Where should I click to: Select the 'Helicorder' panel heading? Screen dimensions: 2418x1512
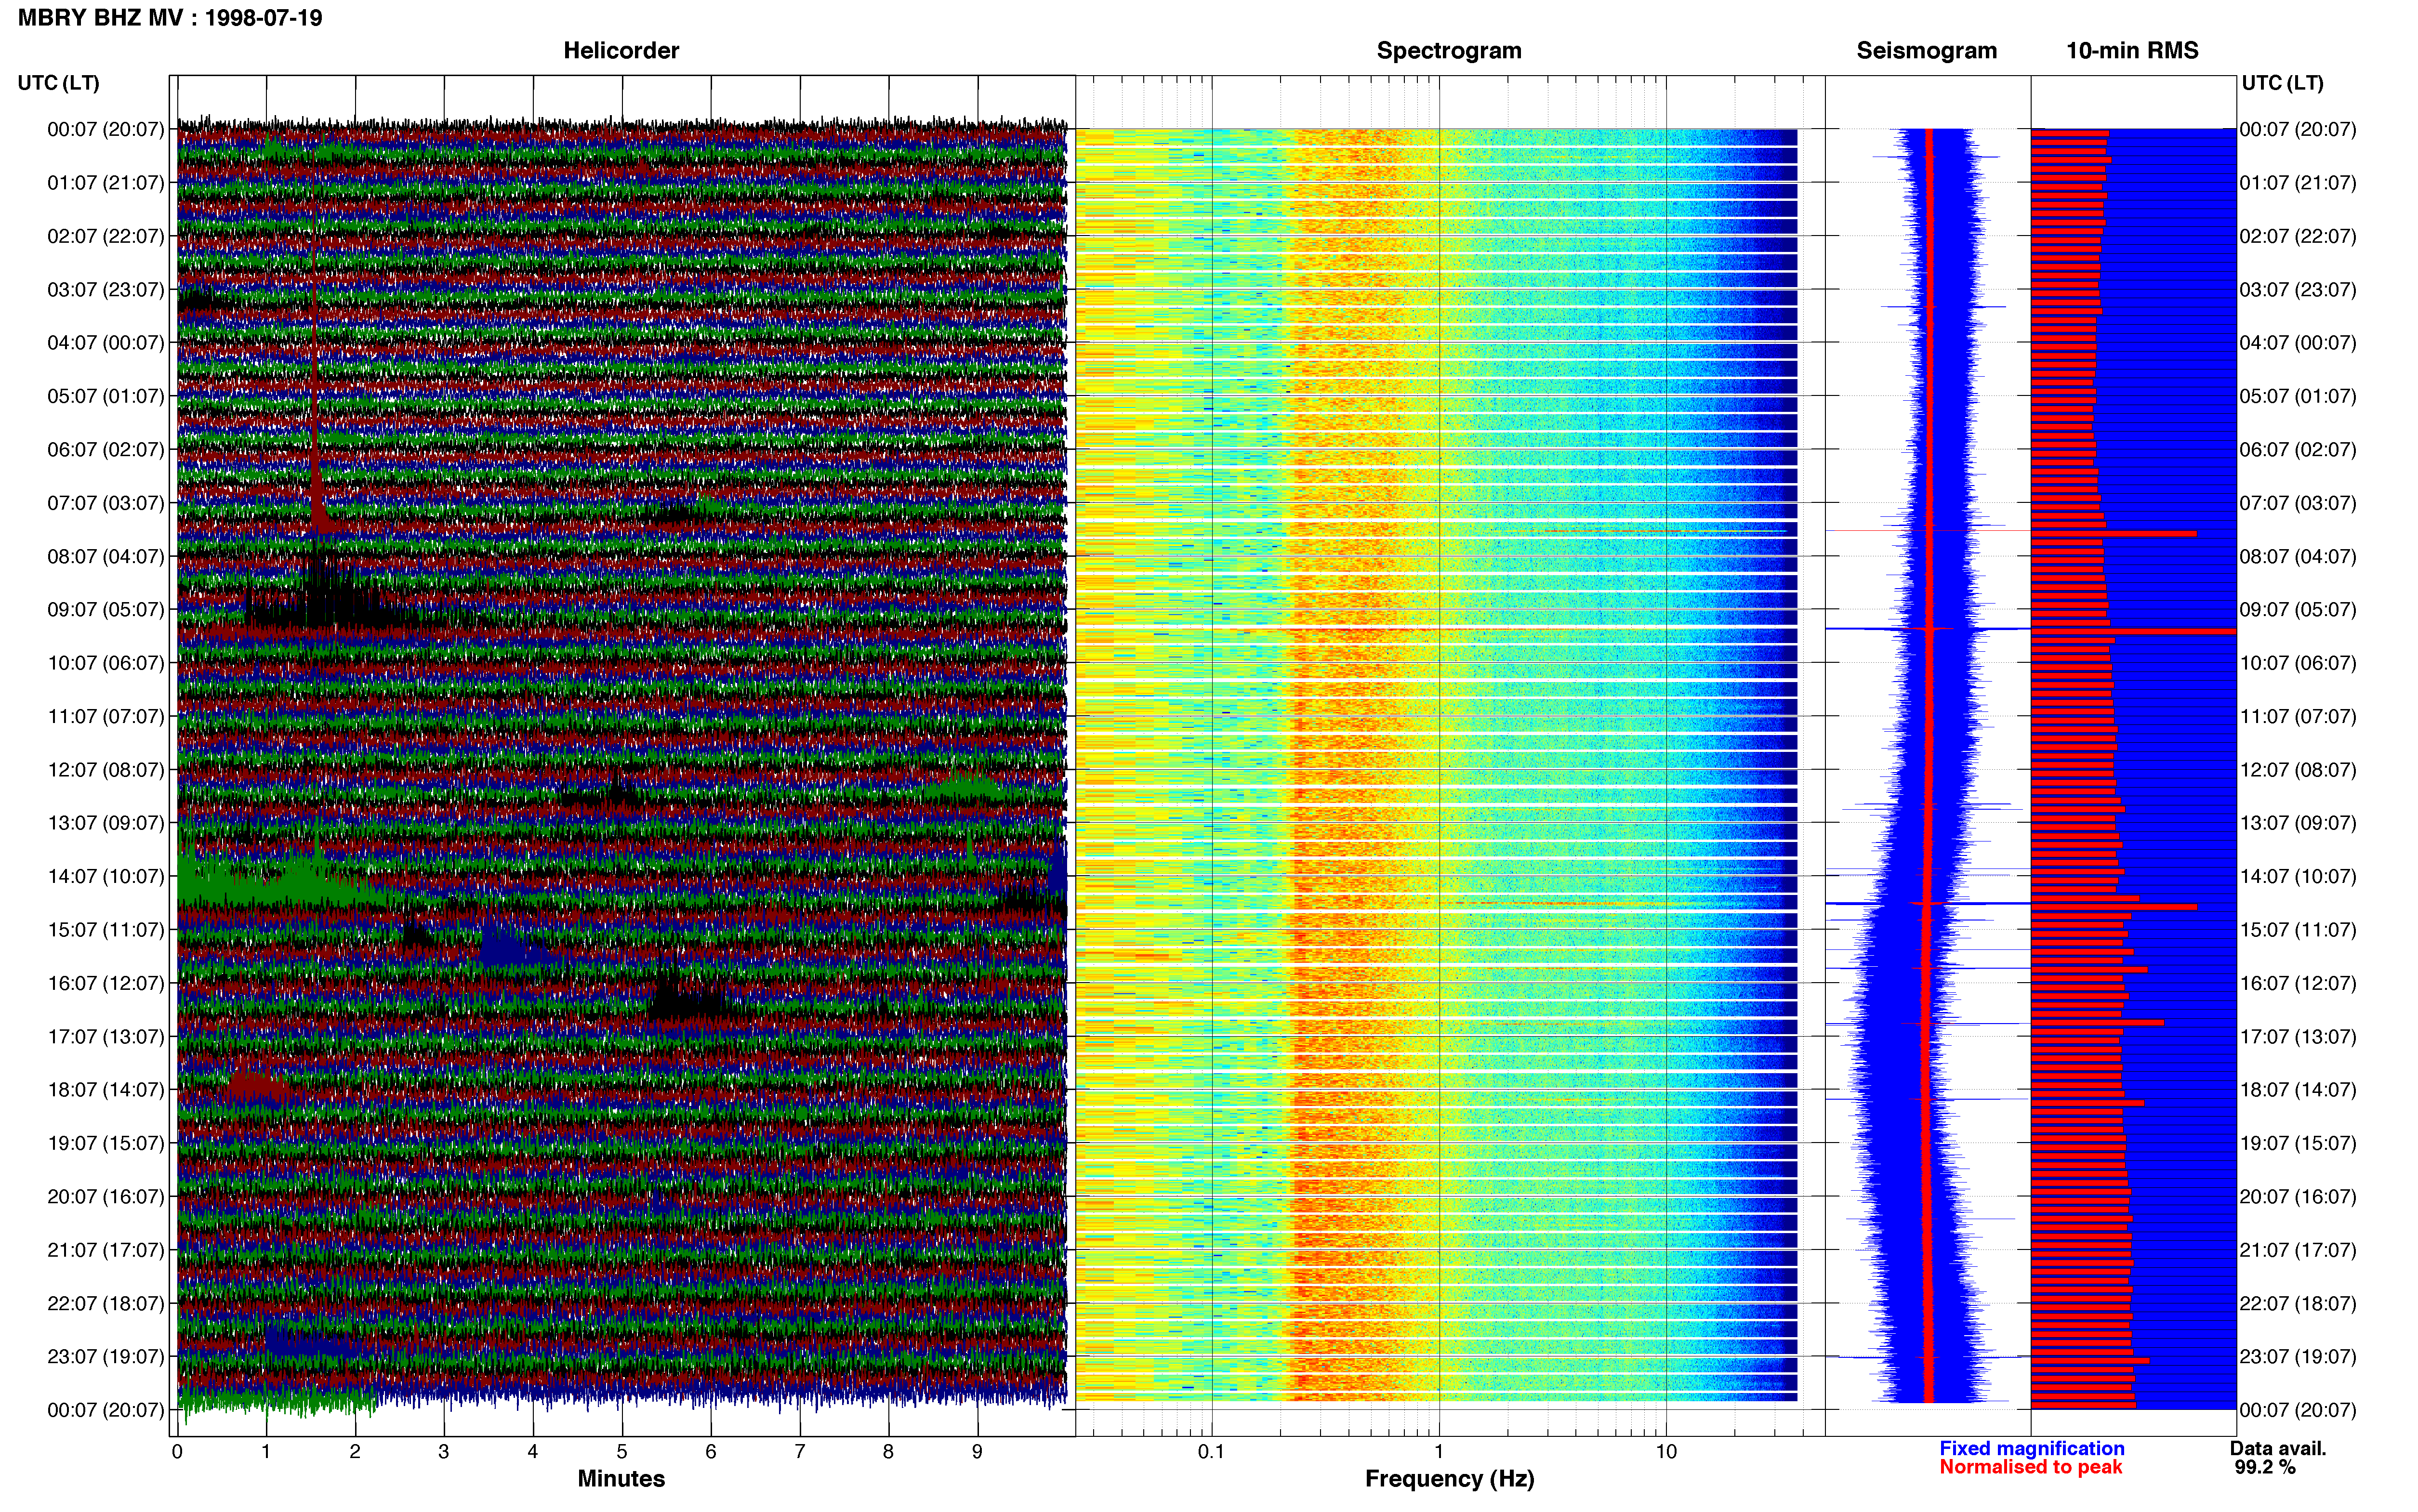click(621, 51)
